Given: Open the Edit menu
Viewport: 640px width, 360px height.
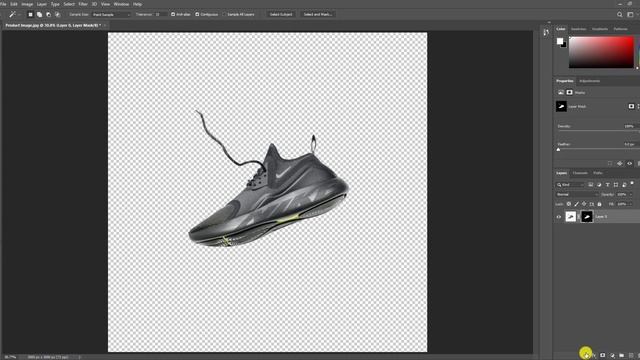Looking at the screenshot, I should (x=14, y=4).
